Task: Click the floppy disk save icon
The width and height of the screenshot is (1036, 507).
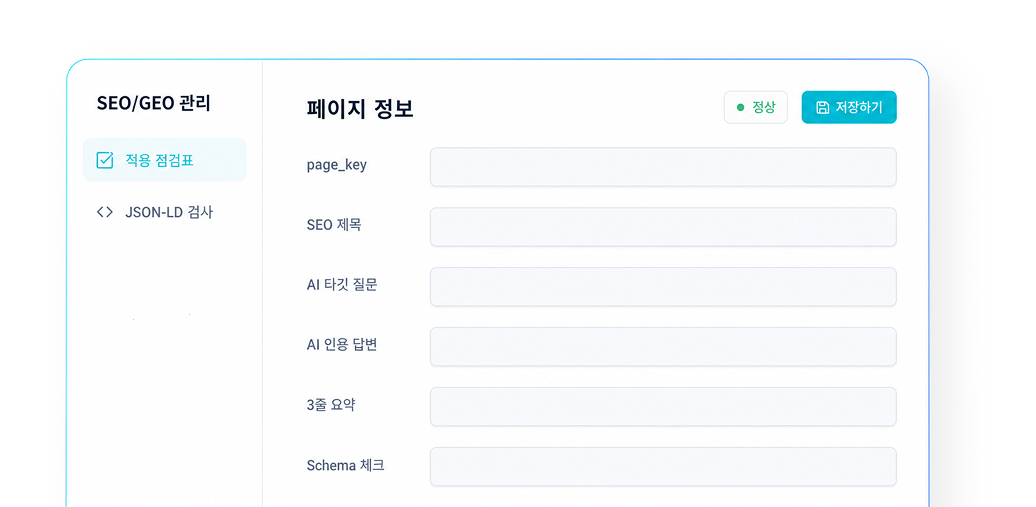Action: coord(822,108)
